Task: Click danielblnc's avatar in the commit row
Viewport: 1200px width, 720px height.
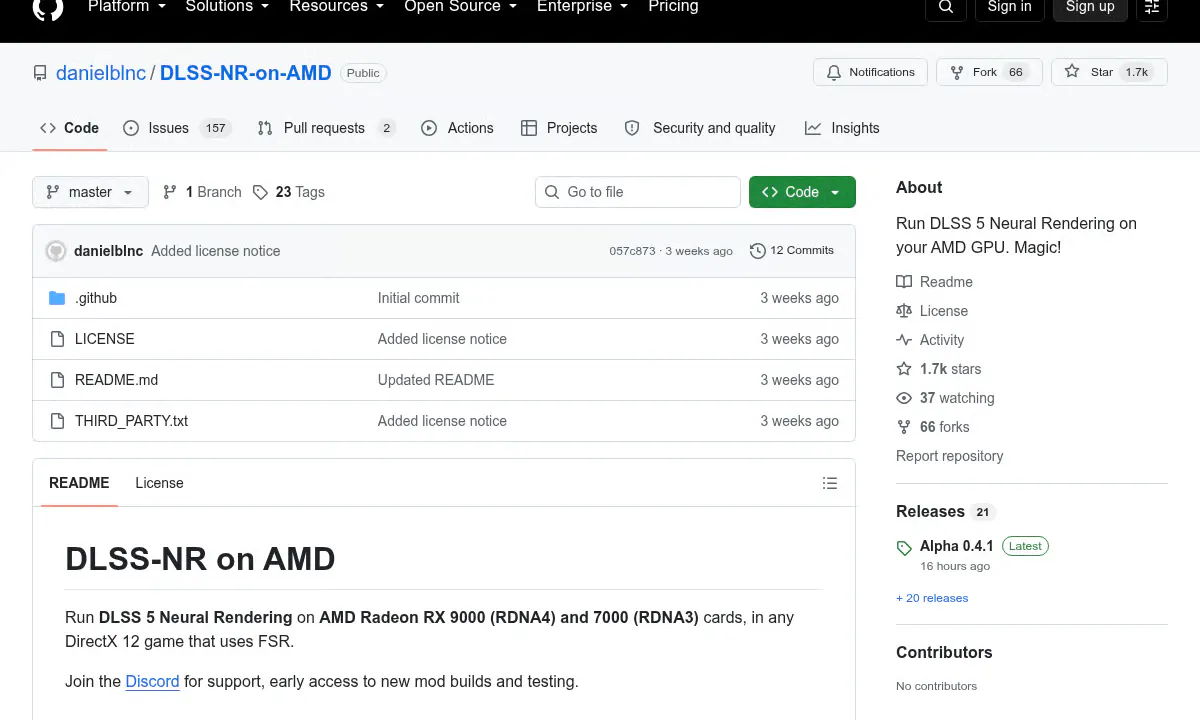Action: 56,251
